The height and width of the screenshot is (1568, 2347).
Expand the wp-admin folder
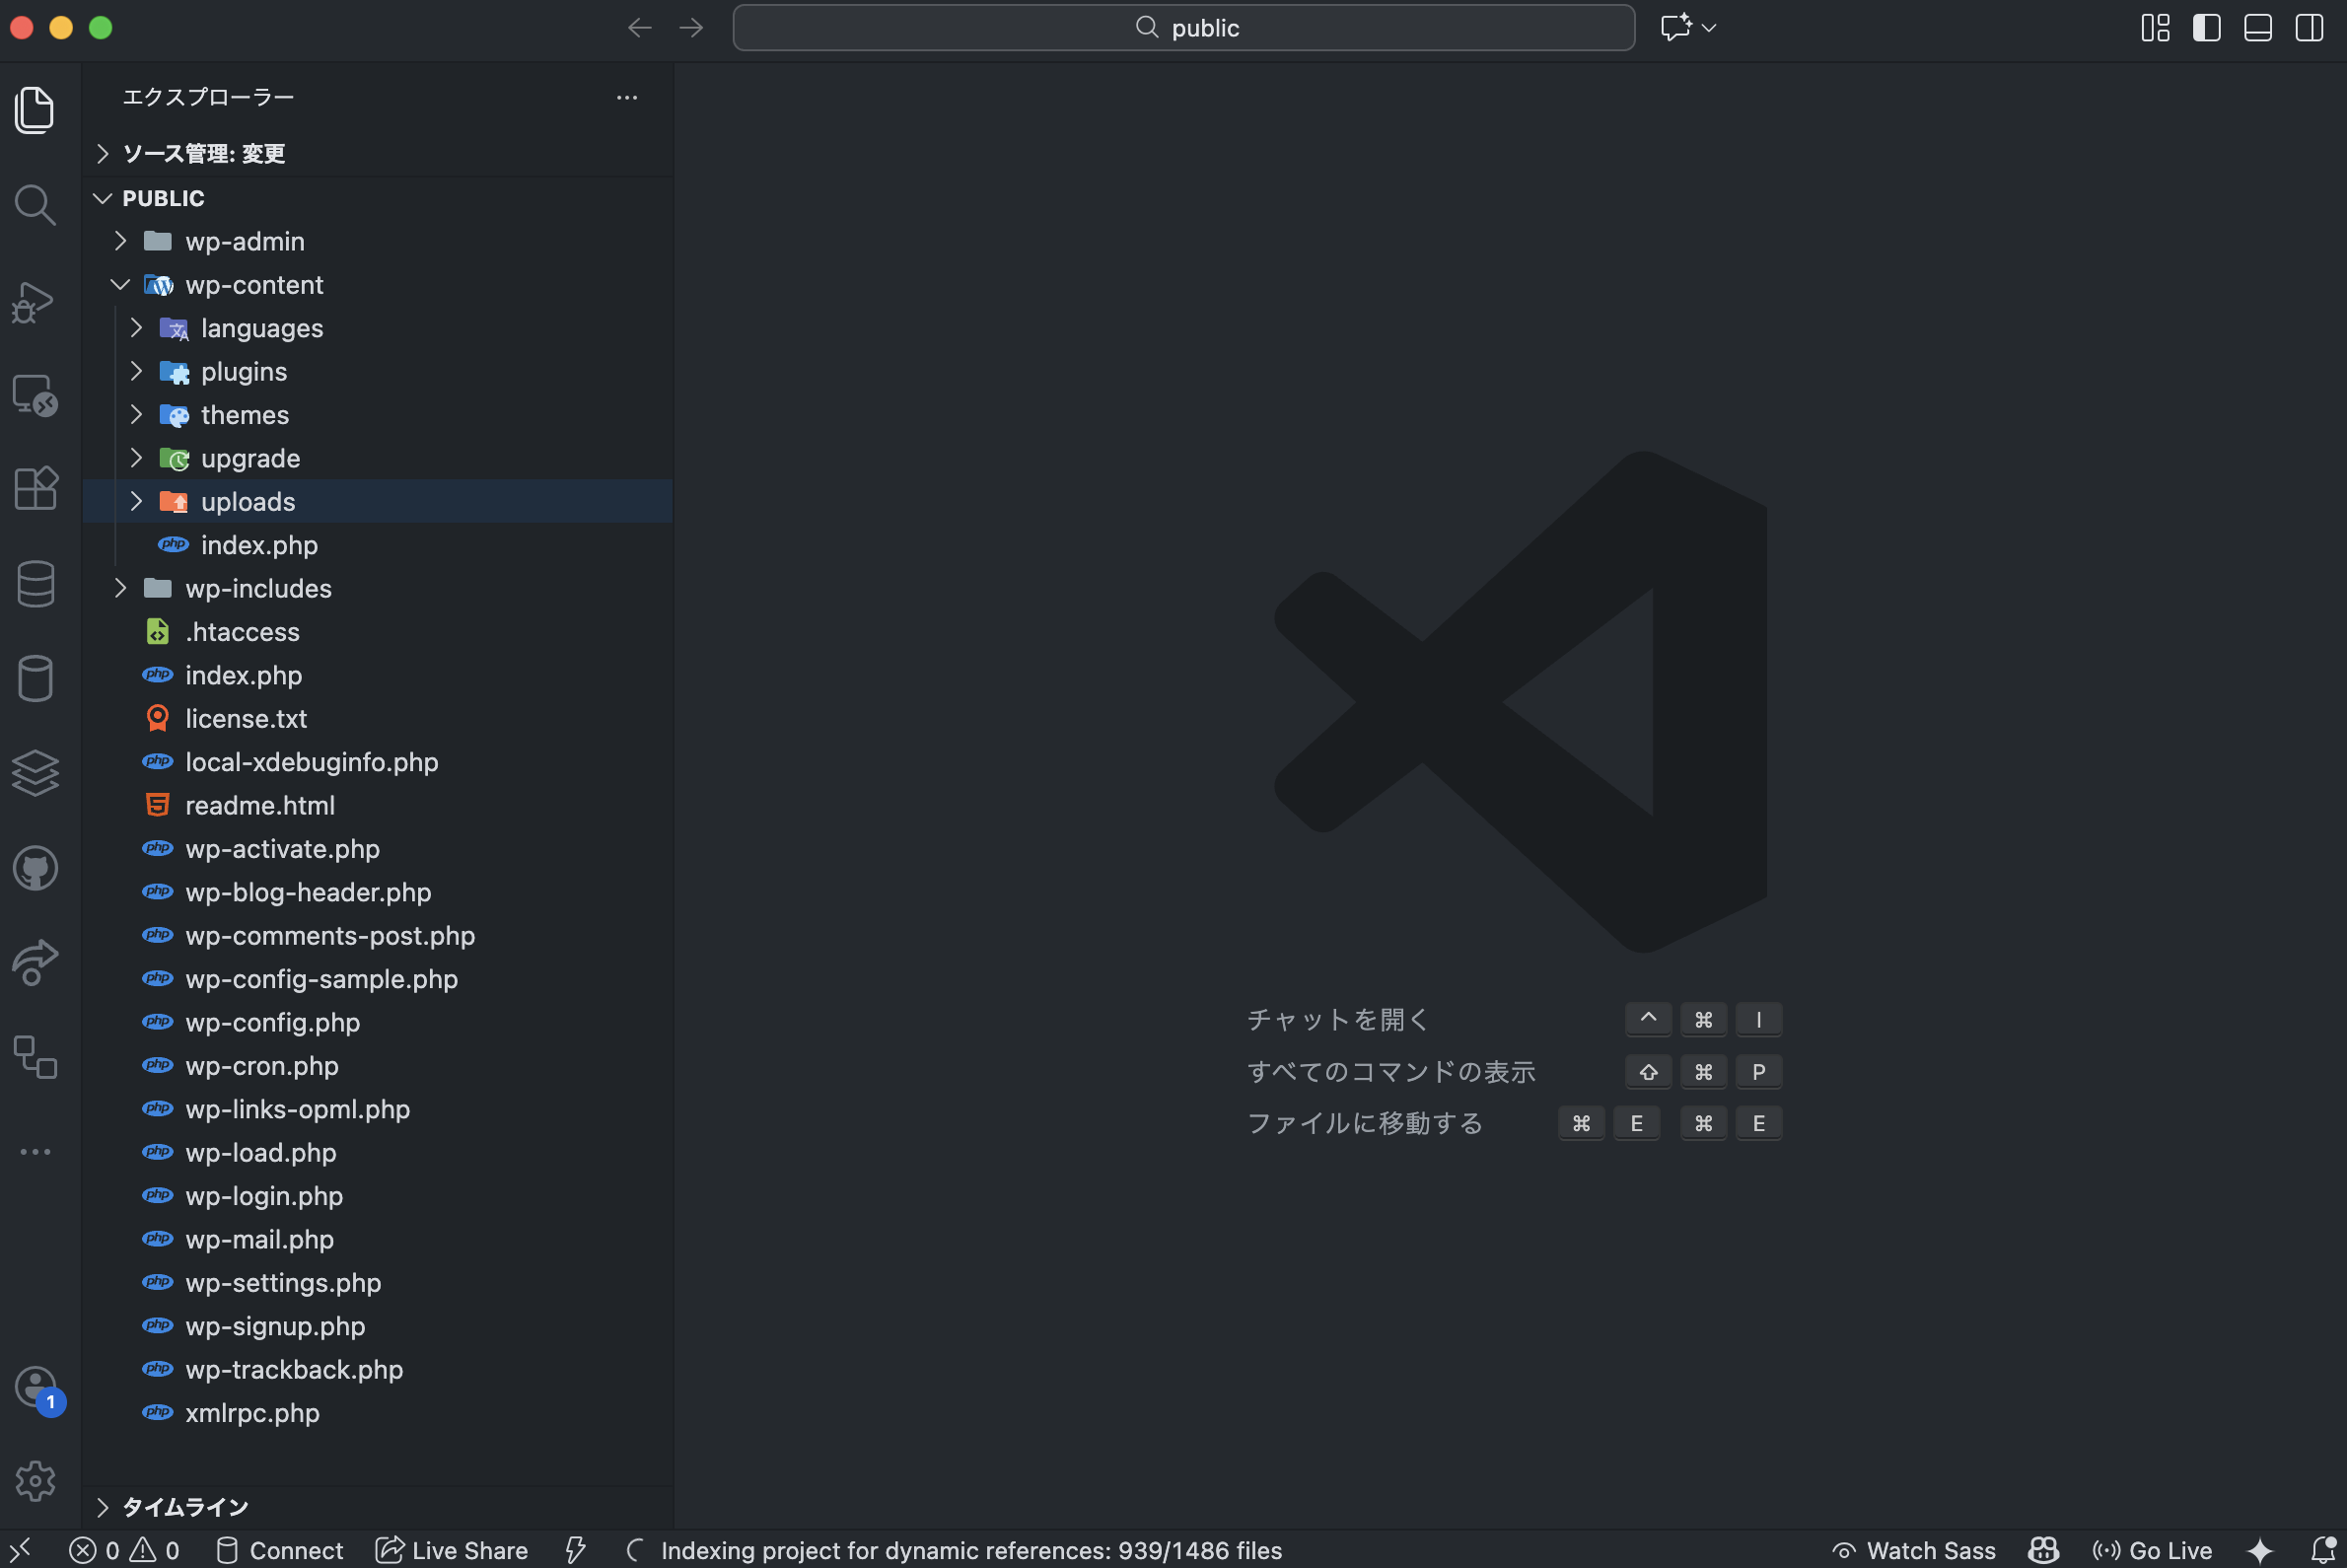[245, 241]
